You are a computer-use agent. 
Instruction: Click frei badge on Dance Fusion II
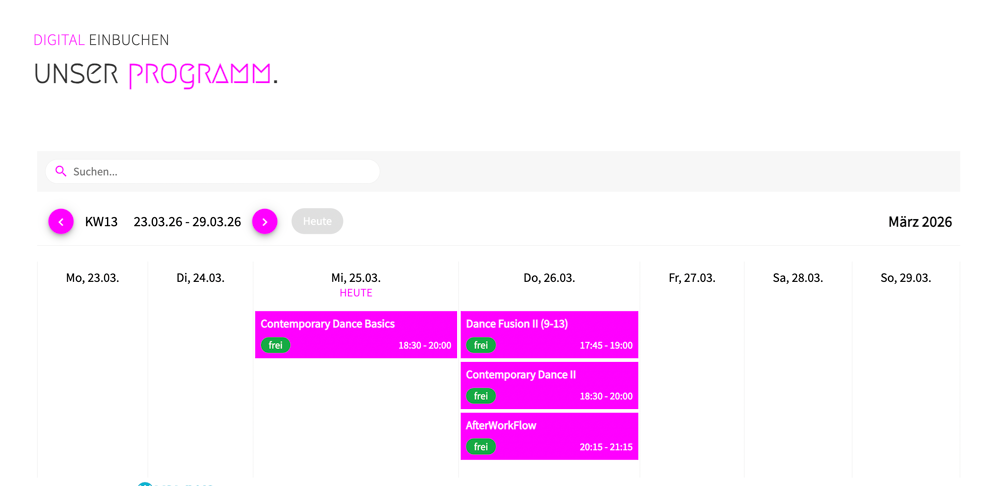click(481, 346)
